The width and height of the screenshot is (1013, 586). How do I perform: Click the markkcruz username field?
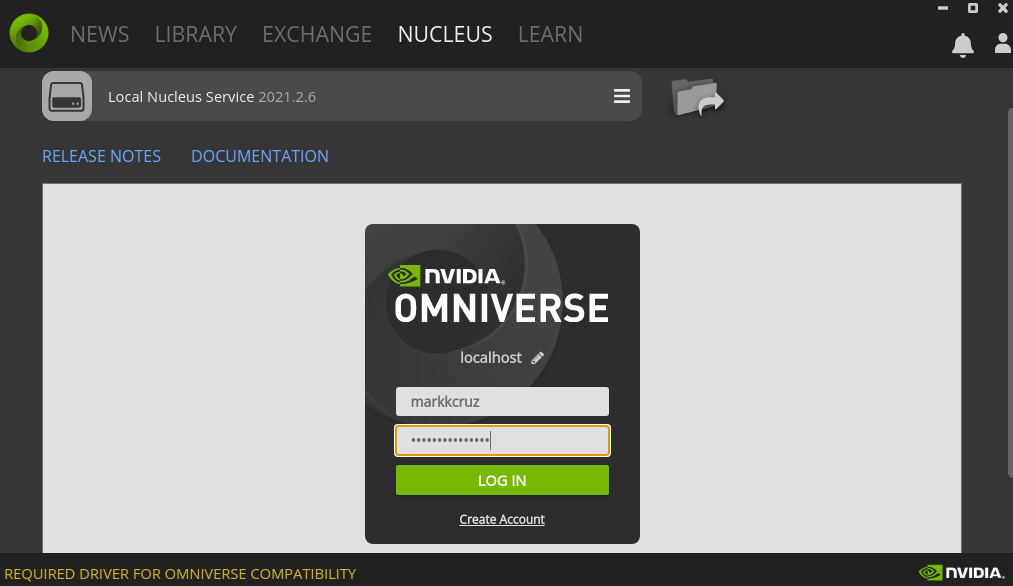502,401
